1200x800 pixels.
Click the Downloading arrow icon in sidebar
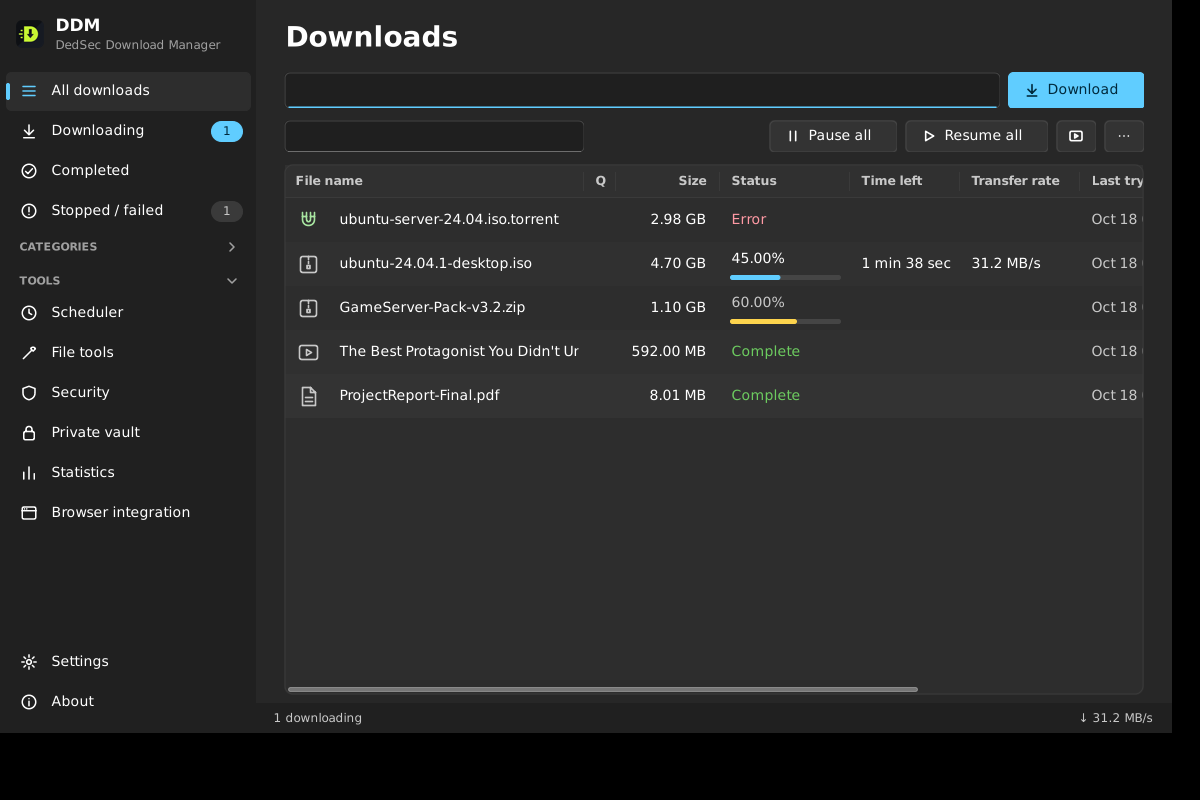coord(29,131)
